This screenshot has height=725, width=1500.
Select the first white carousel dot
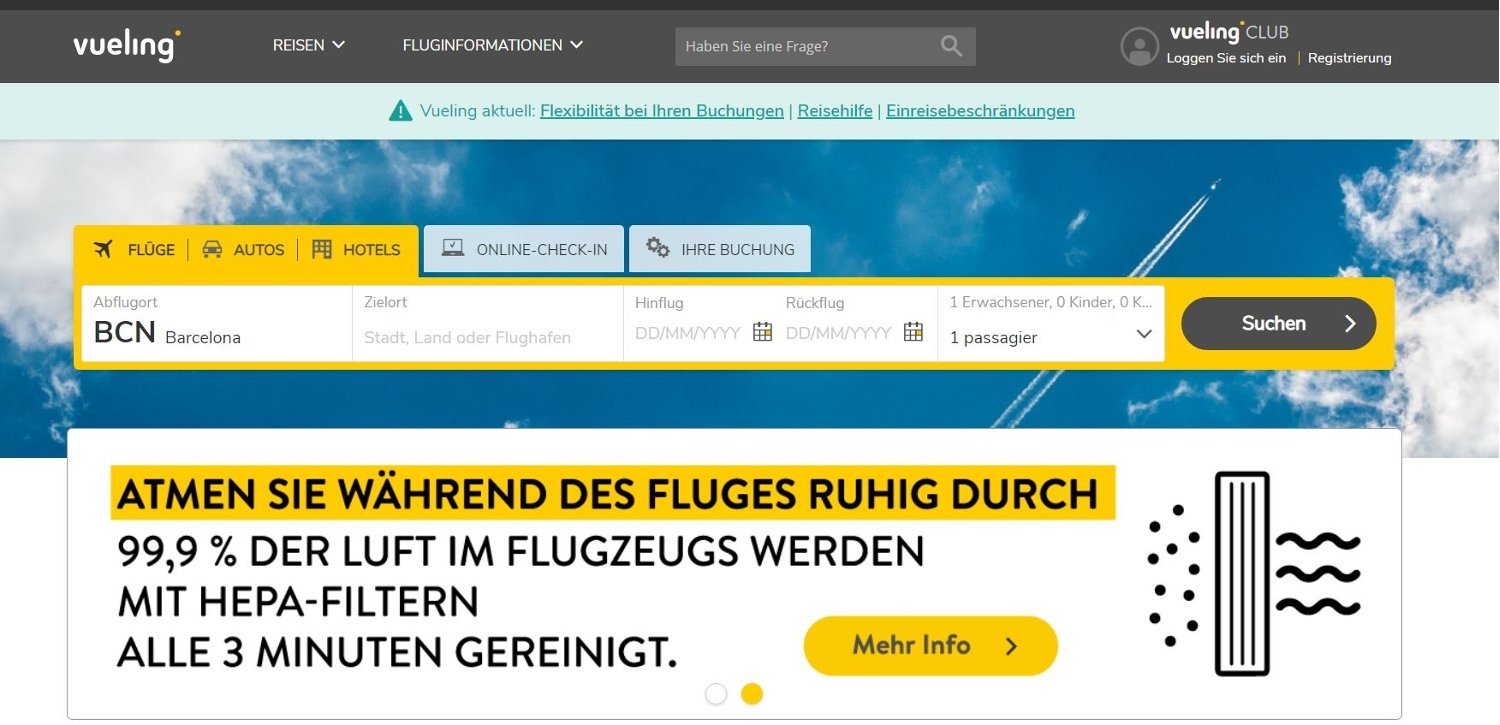click(x=716, y=694)
